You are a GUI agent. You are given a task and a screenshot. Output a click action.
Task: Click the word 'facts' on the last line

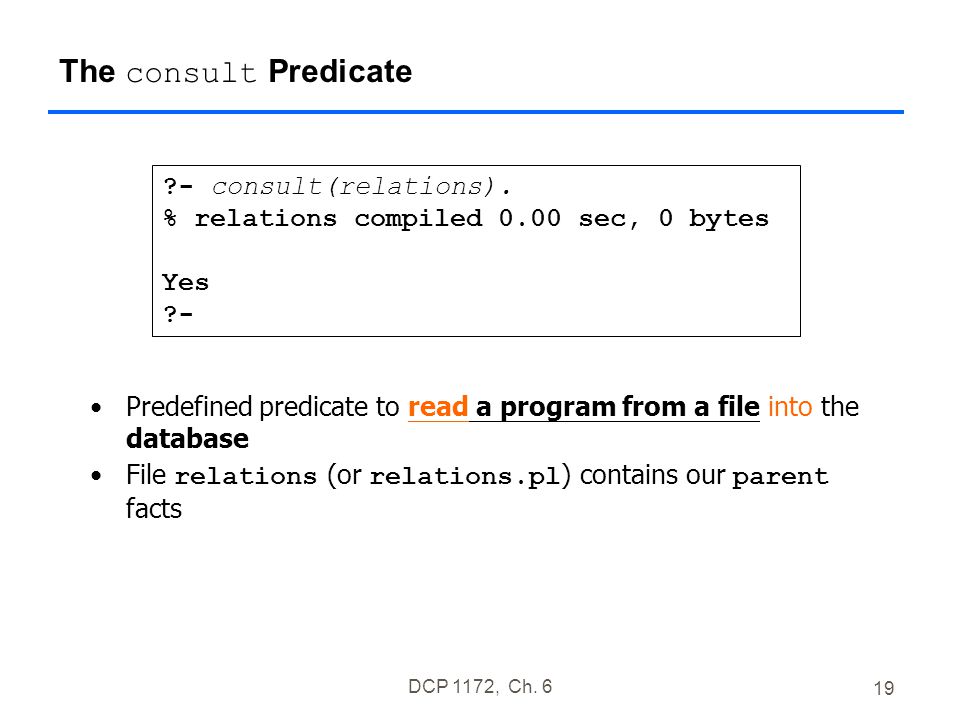click(x=154, y=509)
